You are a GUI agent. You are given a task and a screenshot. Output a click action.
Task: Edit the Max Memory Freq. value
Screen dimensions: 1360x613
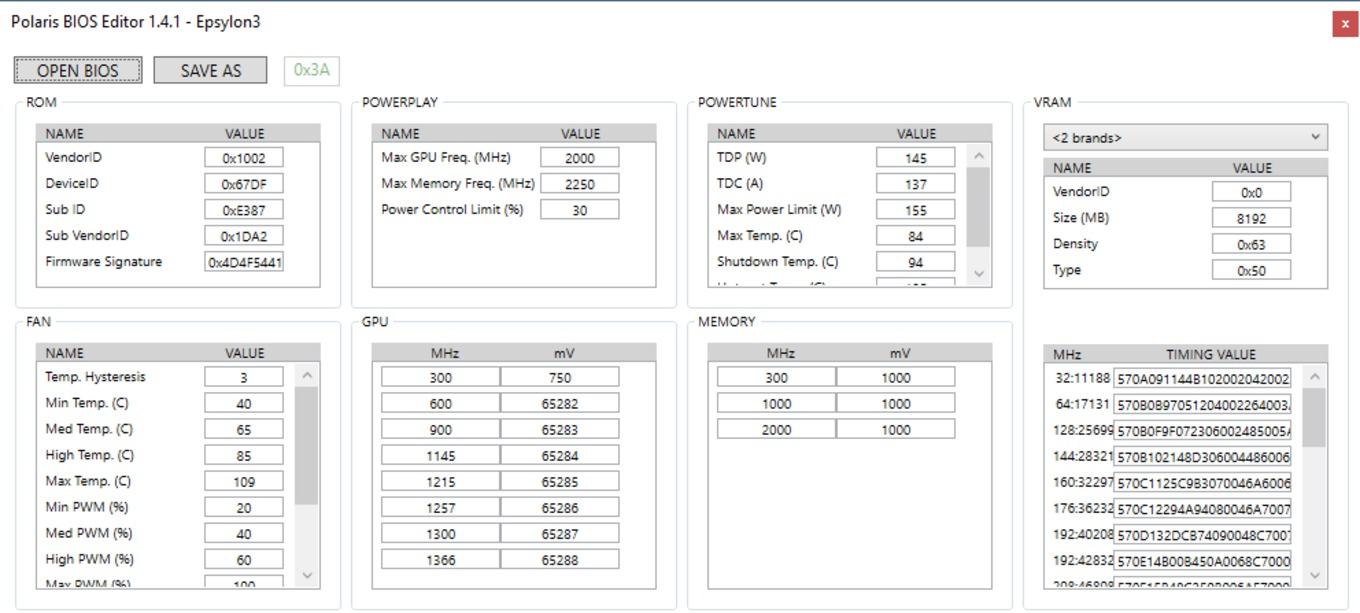[x=580, y=184]
